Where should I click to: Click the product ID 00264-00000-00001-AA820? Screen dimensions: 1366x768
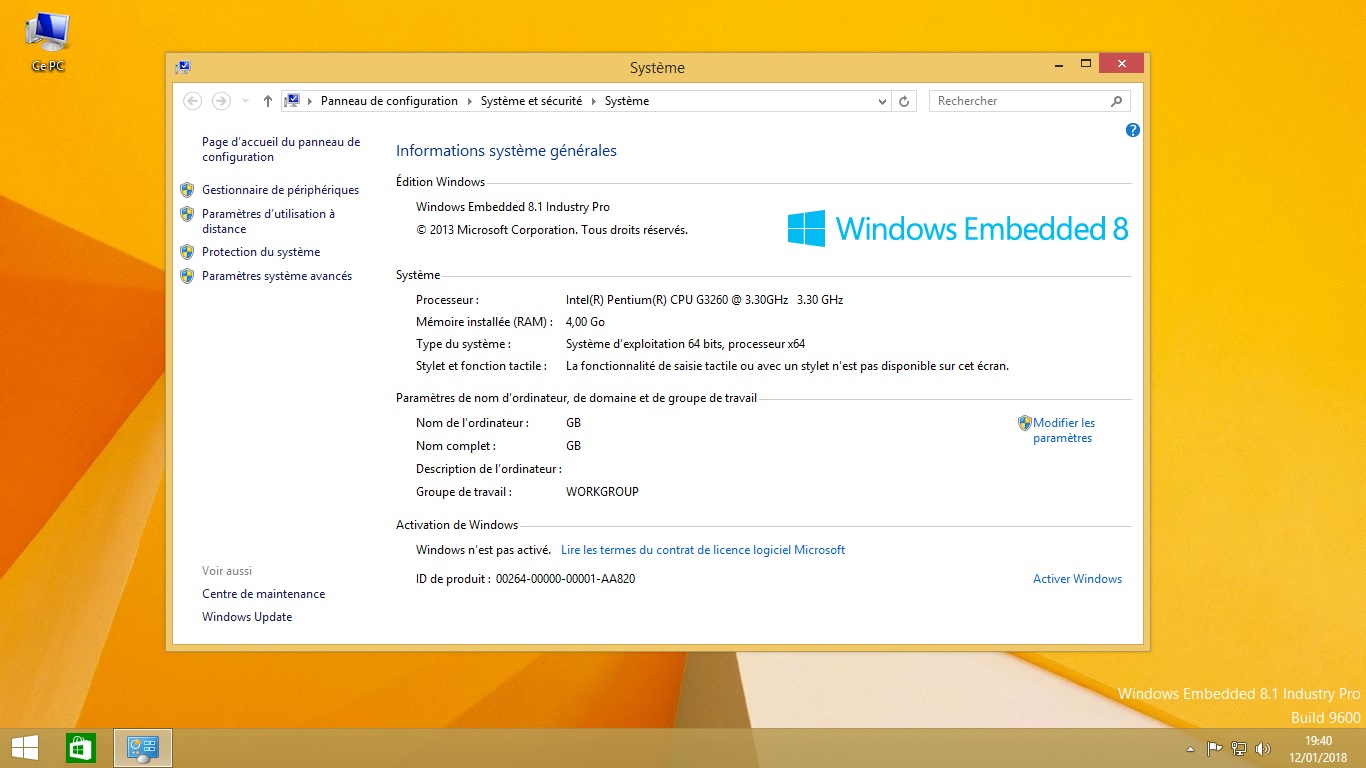pos(566,579)
